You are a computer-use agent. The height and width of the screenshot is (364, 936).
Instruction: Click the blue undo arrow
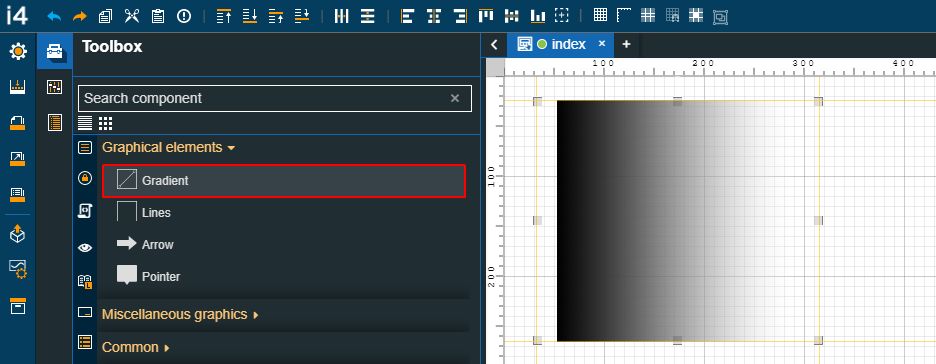(x=54, y=16)
